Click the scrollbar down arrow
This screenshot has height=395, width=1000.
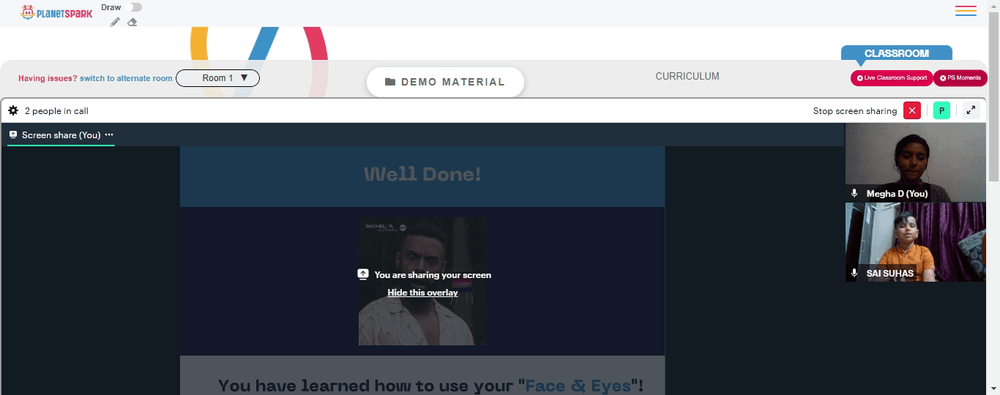994,389
